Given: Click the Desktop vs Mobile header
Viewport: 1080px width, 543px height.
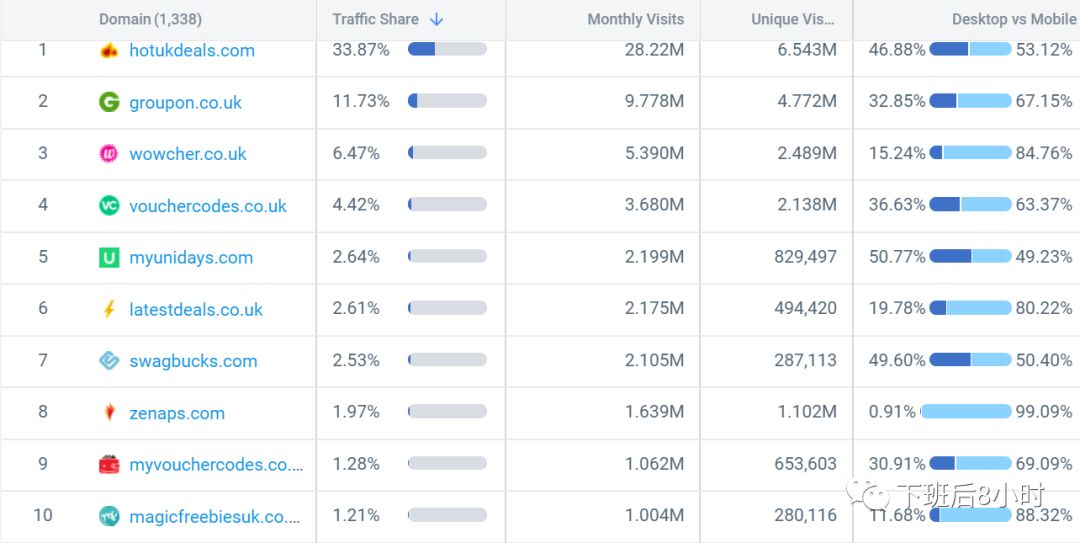Looking at the screenshot, I should [x=1013, y=19].
